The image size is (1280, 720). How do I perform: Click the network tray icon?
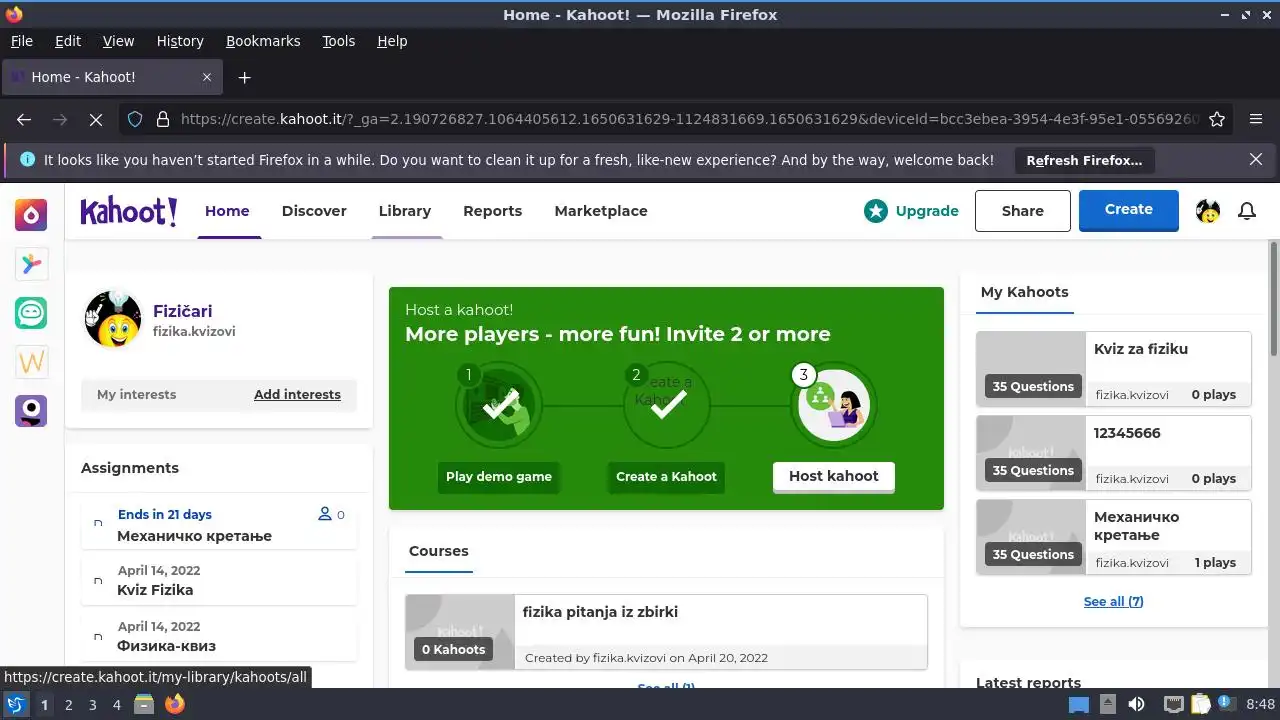(x=1174, y=705)
